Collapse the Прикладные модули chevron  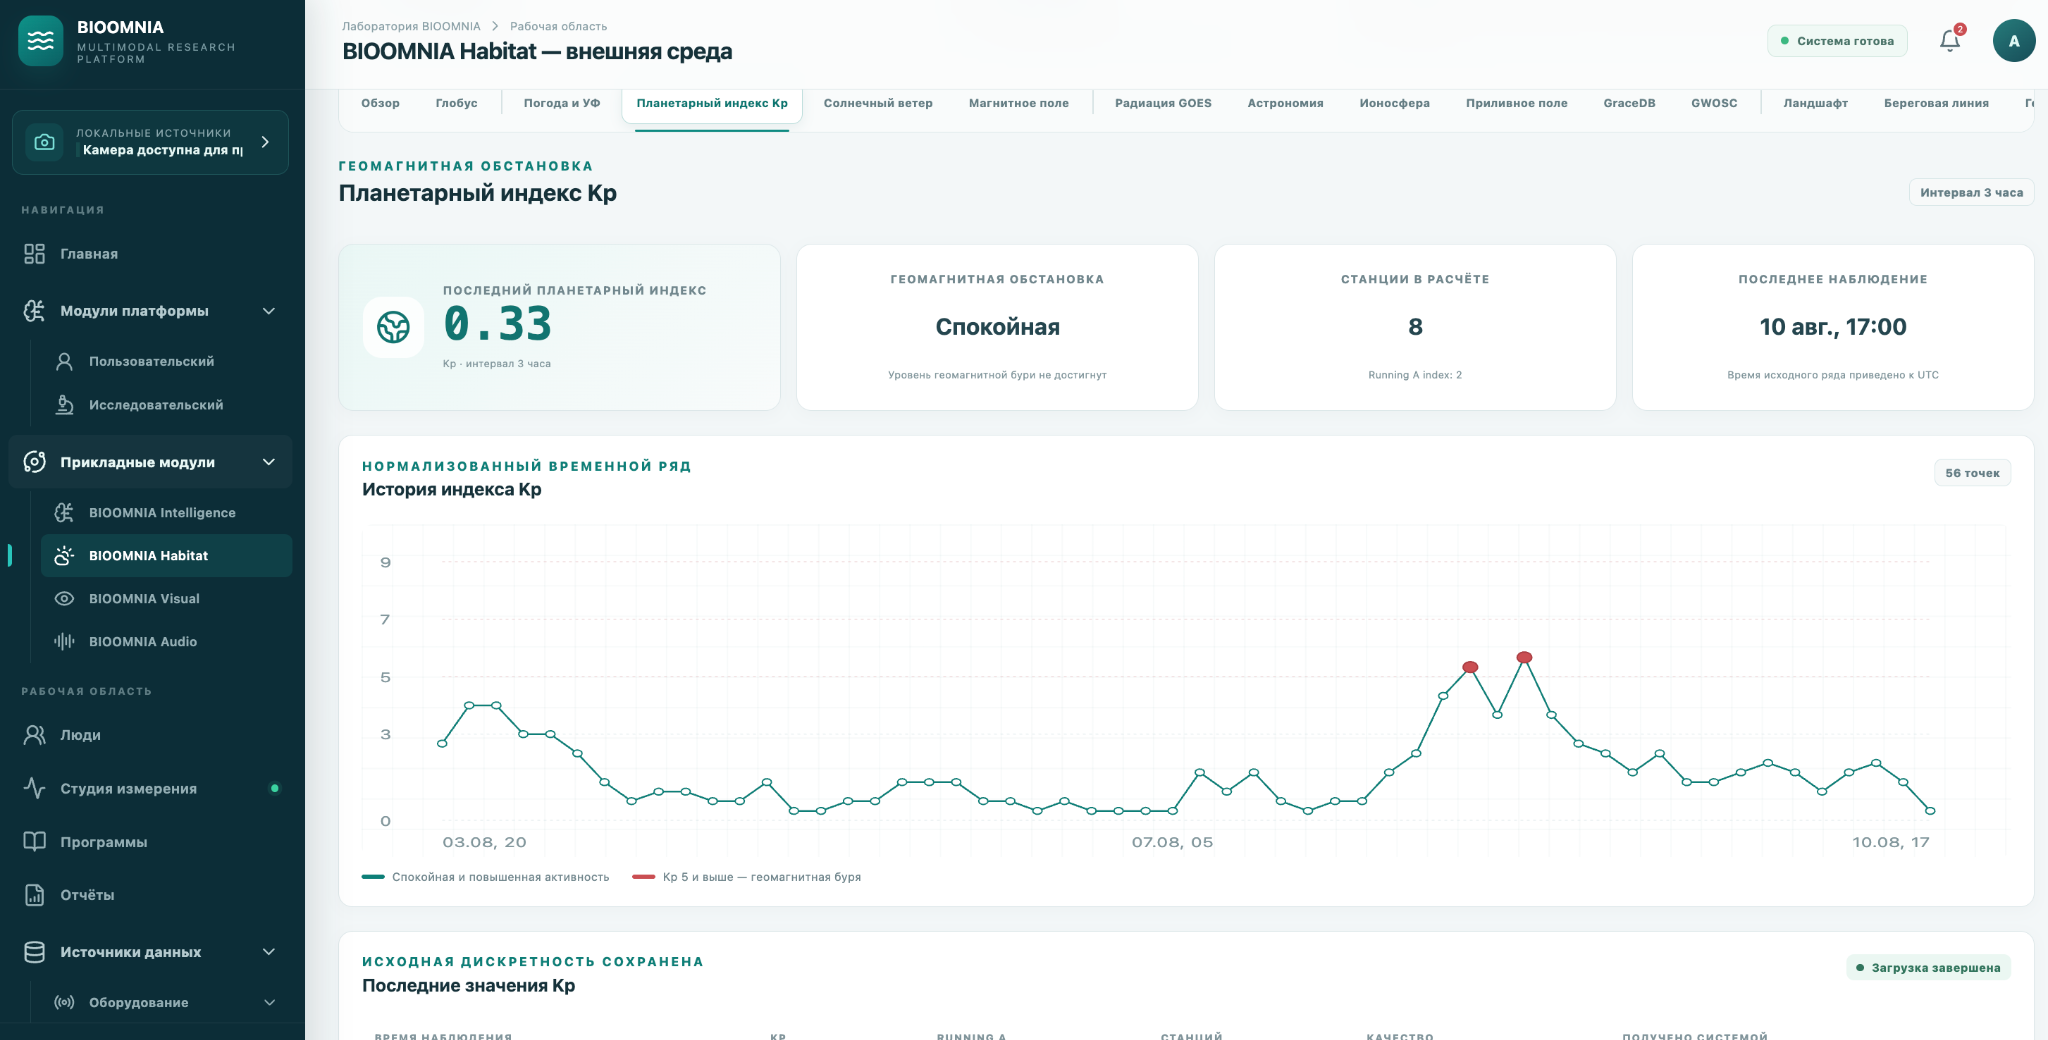coord(269,462)
